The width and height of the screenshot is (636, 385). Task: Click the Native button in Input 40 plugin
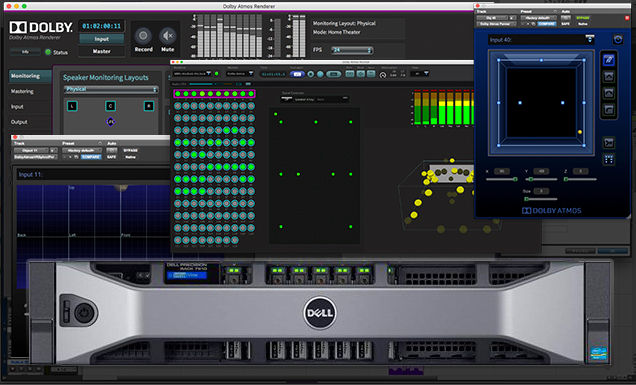pyautogui.click(x=582, y=24)
